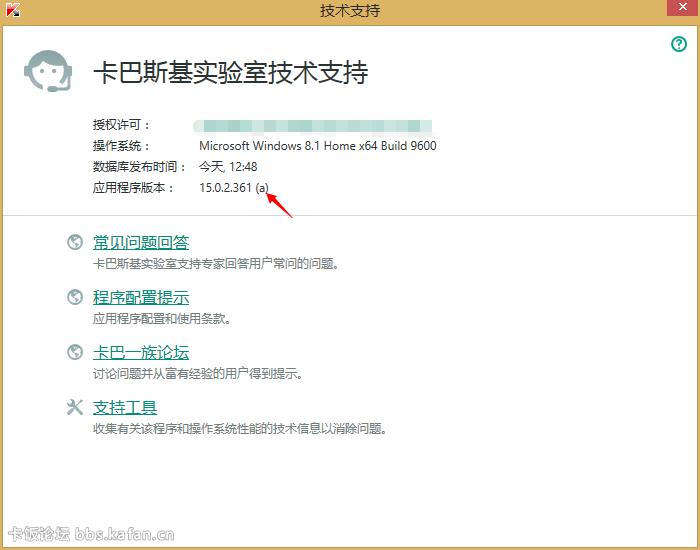Click the 应用程序版本 label
Viewport: 700px width, 550px height.
click(133, 188)
